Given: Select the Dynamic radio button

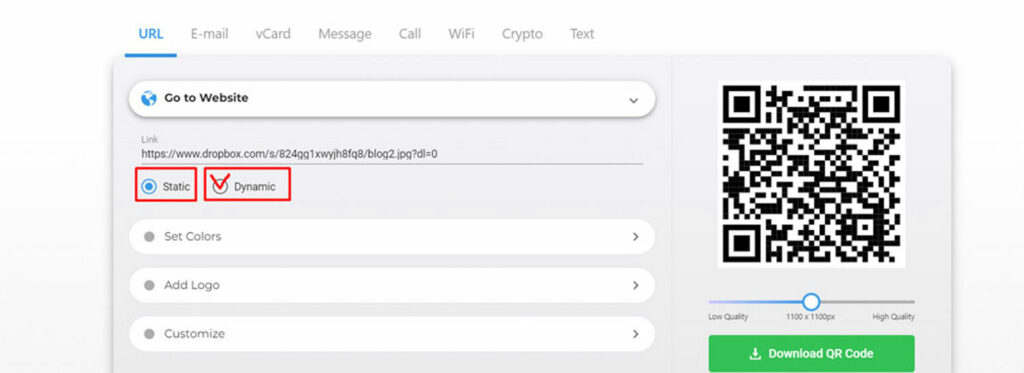Looking at the screenshot, I should (x=221, y=187).
